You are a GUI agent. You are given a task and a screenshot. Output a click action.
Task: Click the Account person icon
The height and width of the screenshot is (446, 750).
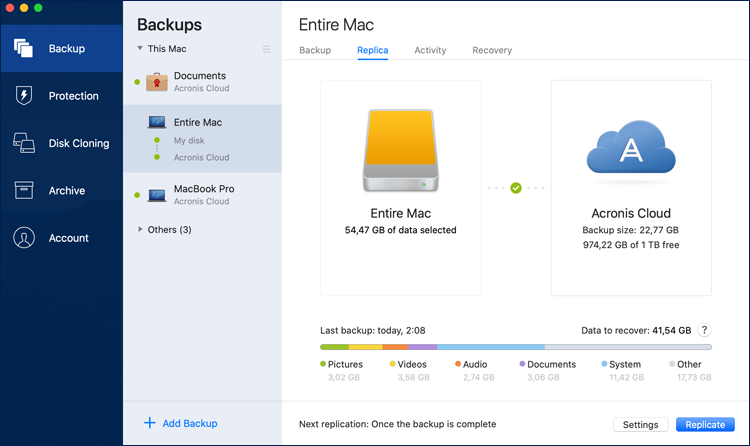point(23,237)
